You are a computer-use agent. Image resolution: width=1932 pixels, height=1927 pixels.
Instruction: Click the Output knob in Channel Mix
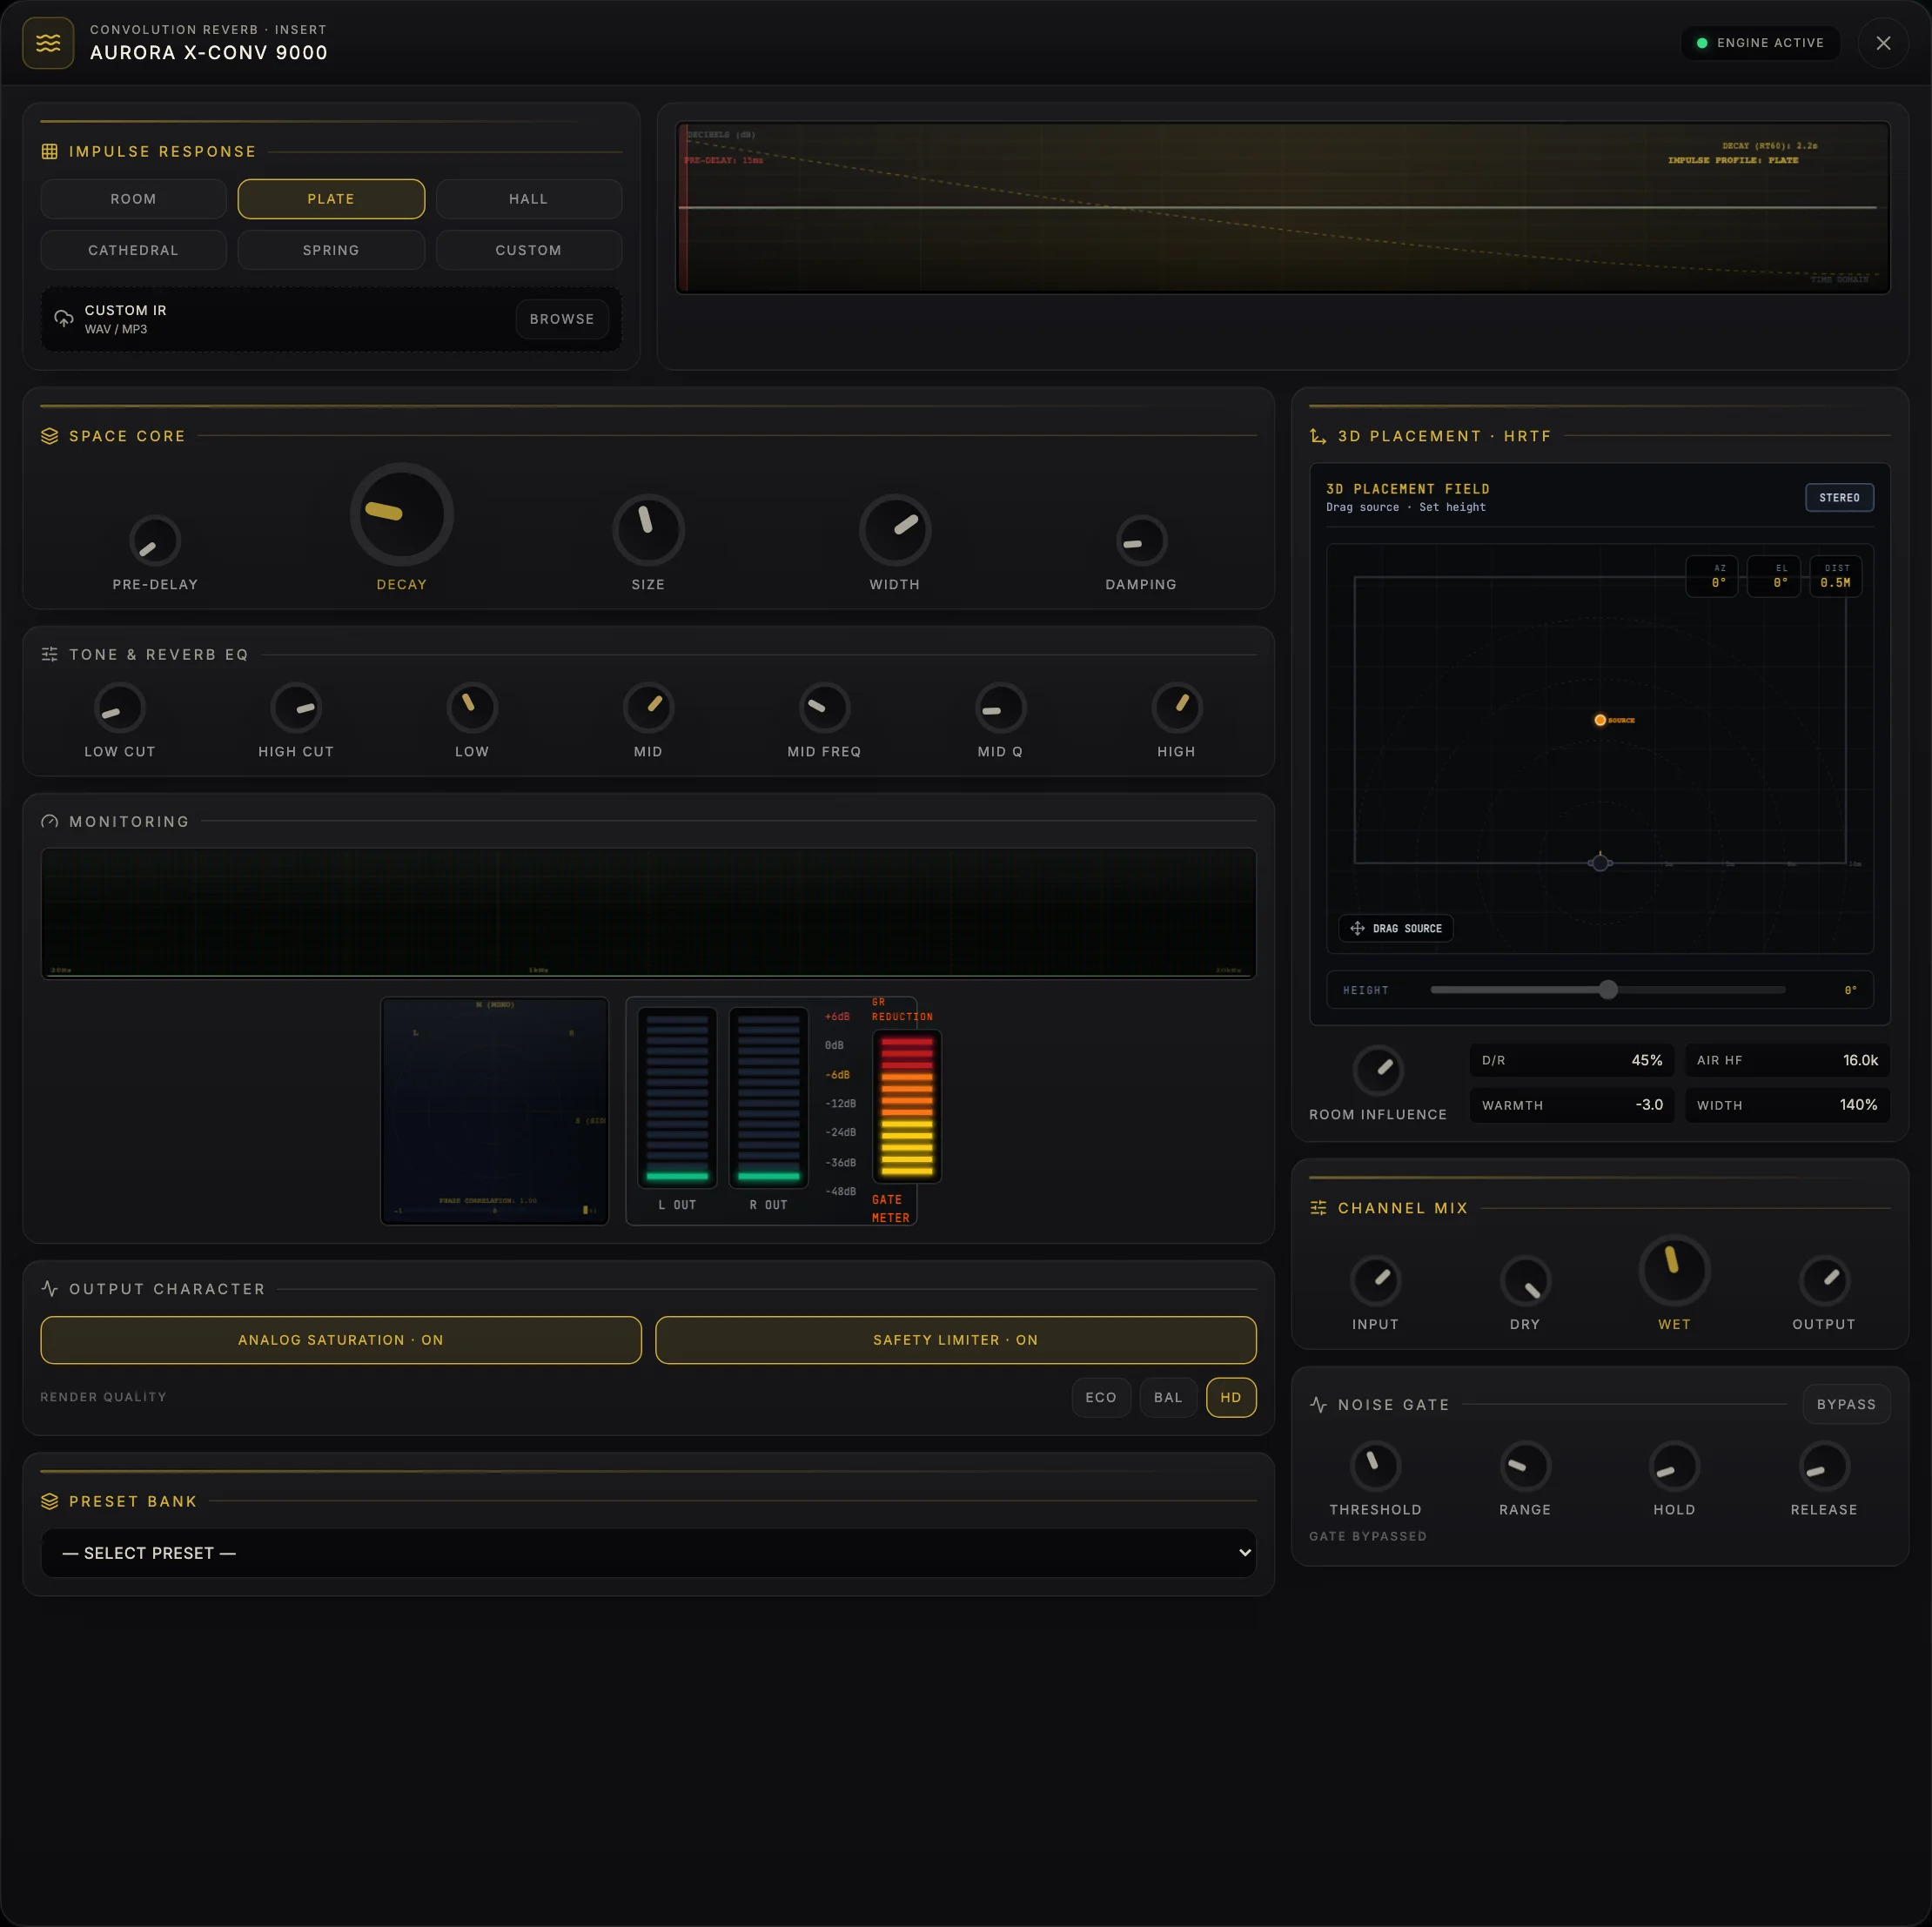click(1824, 1281)
